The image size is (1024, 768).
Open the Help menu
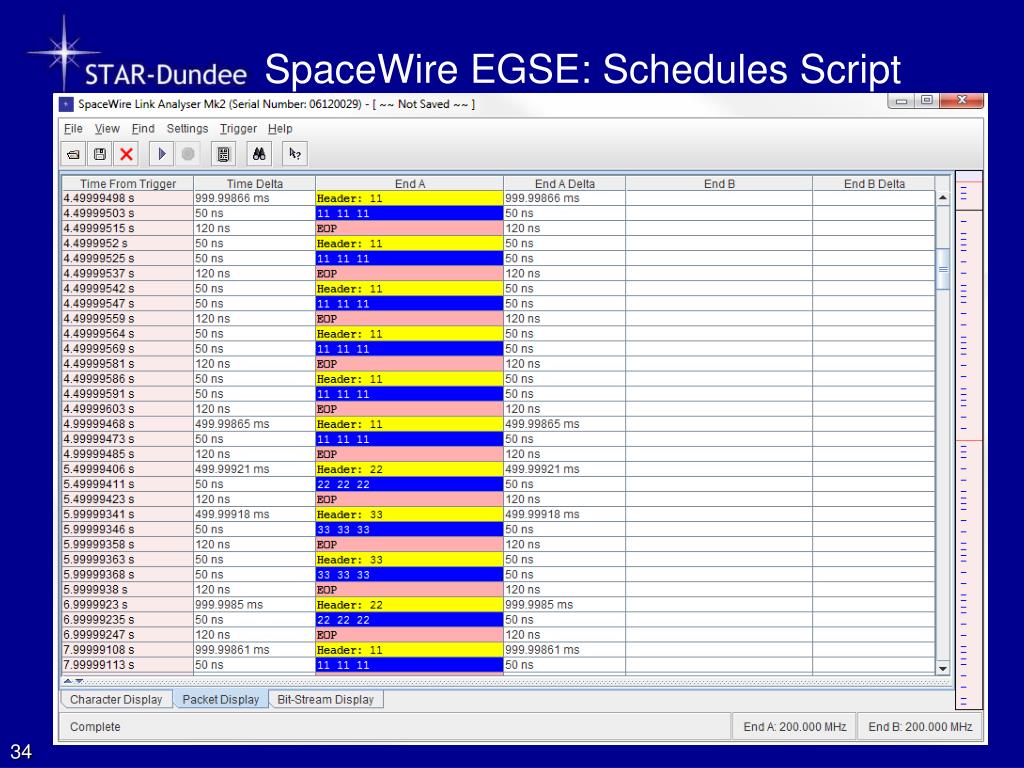pyautogui.click(x=280, y=129)
